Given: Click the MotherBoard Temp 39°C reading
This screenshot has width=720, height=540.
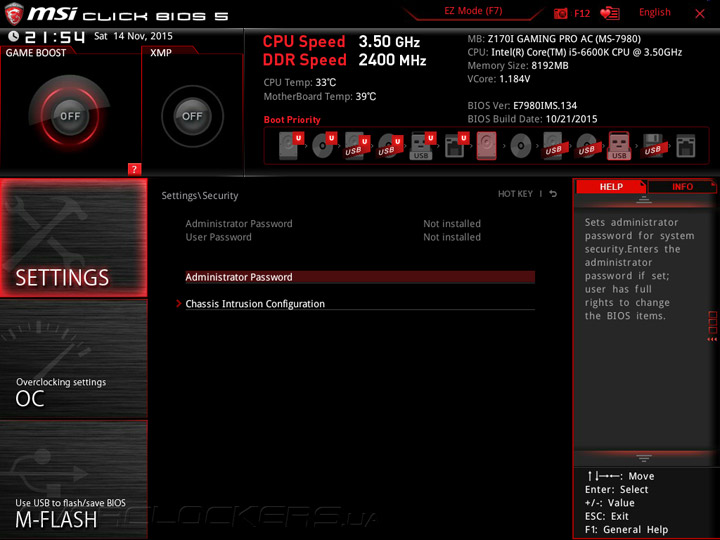Looking at the screenshot, I should tap(320, 96).
